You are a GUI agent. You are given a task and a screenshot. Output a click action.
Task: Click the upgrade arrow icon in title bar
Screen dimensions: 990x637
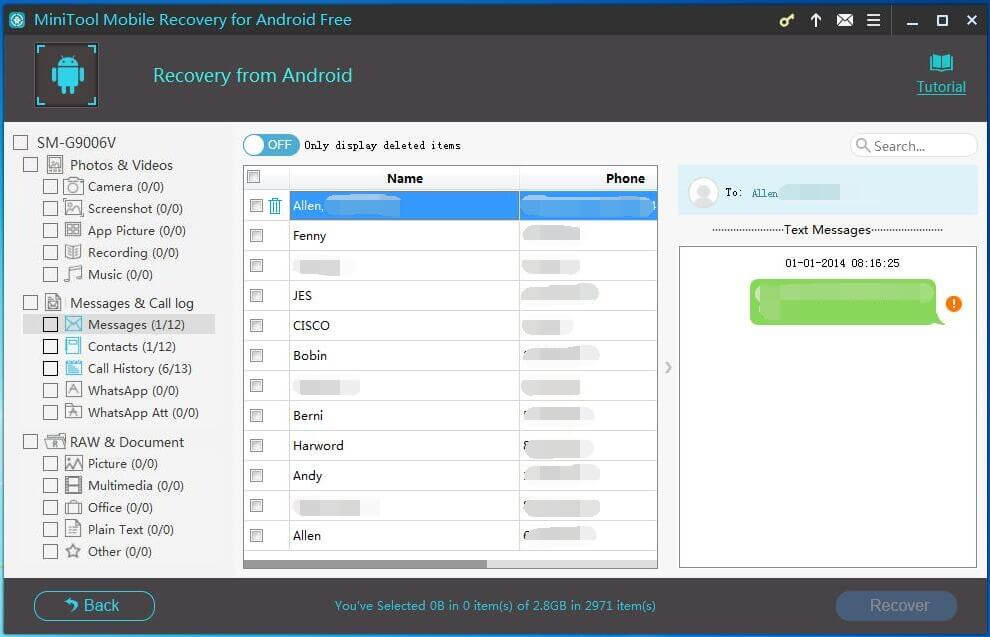pos(816,20)
